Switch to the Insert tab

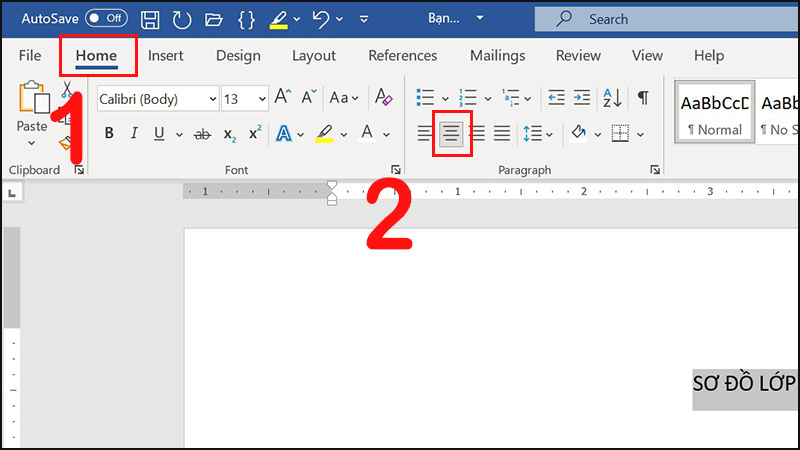point(165,56)
